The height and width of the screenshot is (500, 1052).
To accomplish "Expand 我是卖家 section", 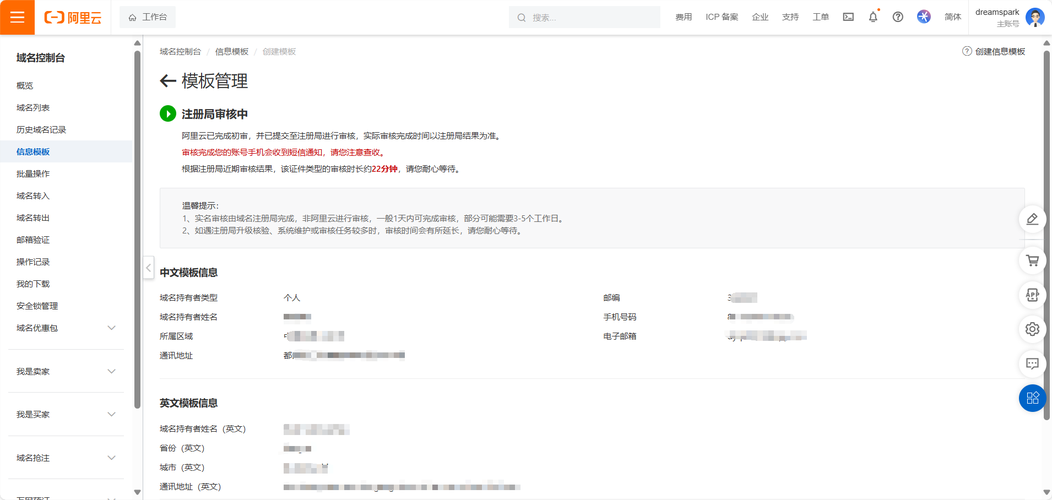I will point(111,371).
